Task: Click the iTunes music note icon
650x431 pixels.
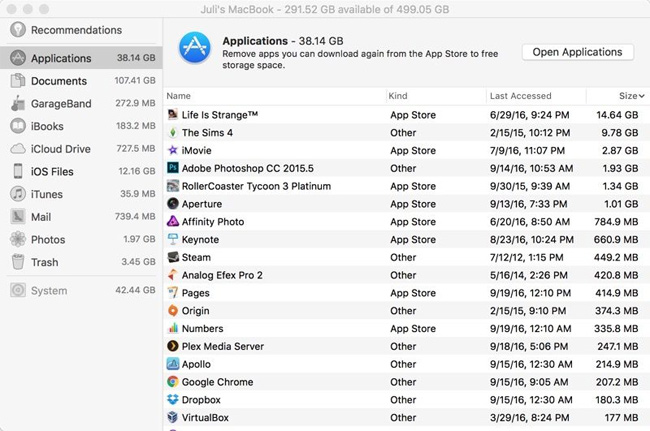Action: [18, 194]
